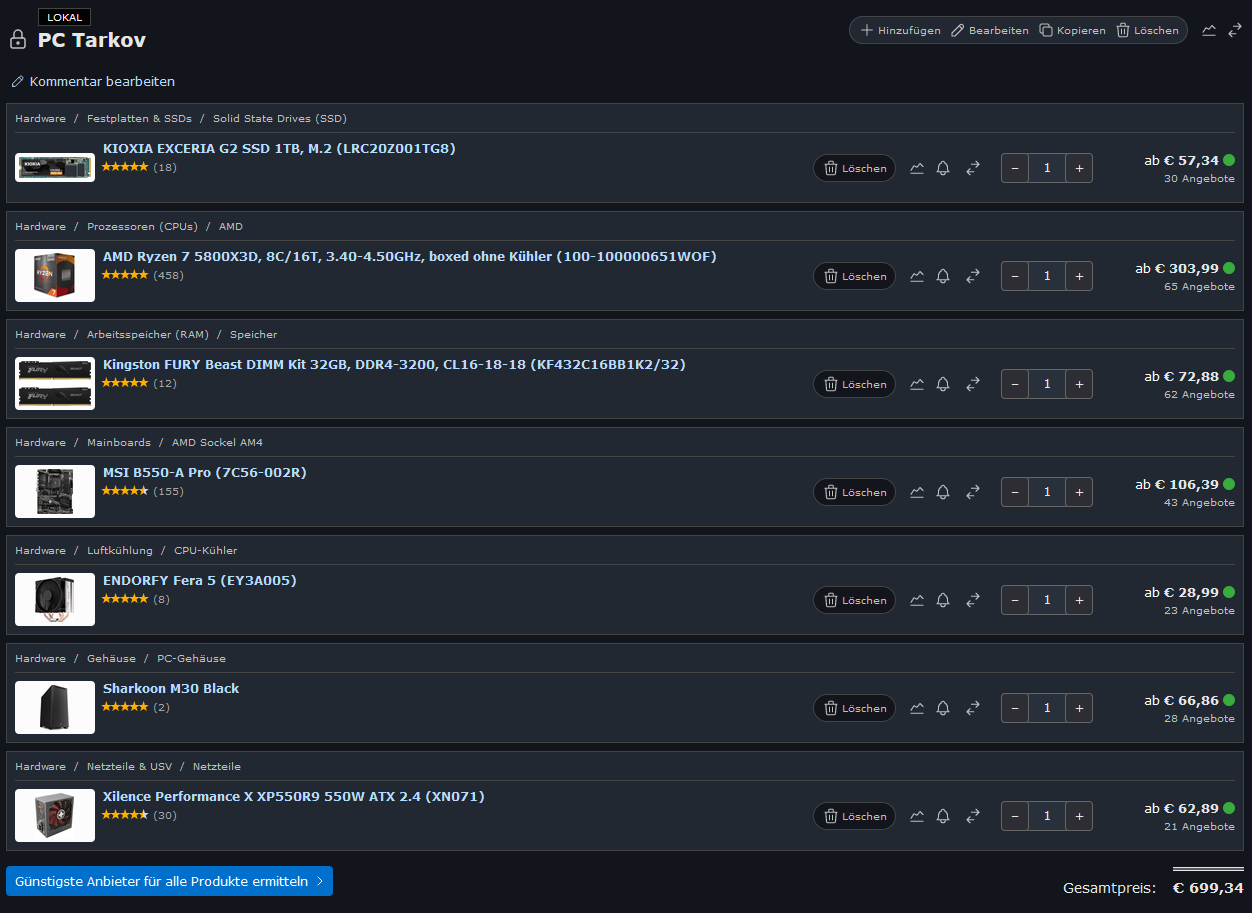The width and height of the screenshot is (1252, 913).
Task: Click swap arrows icon in MSI B550-A Pro row
Action: (x=973, y=492)
